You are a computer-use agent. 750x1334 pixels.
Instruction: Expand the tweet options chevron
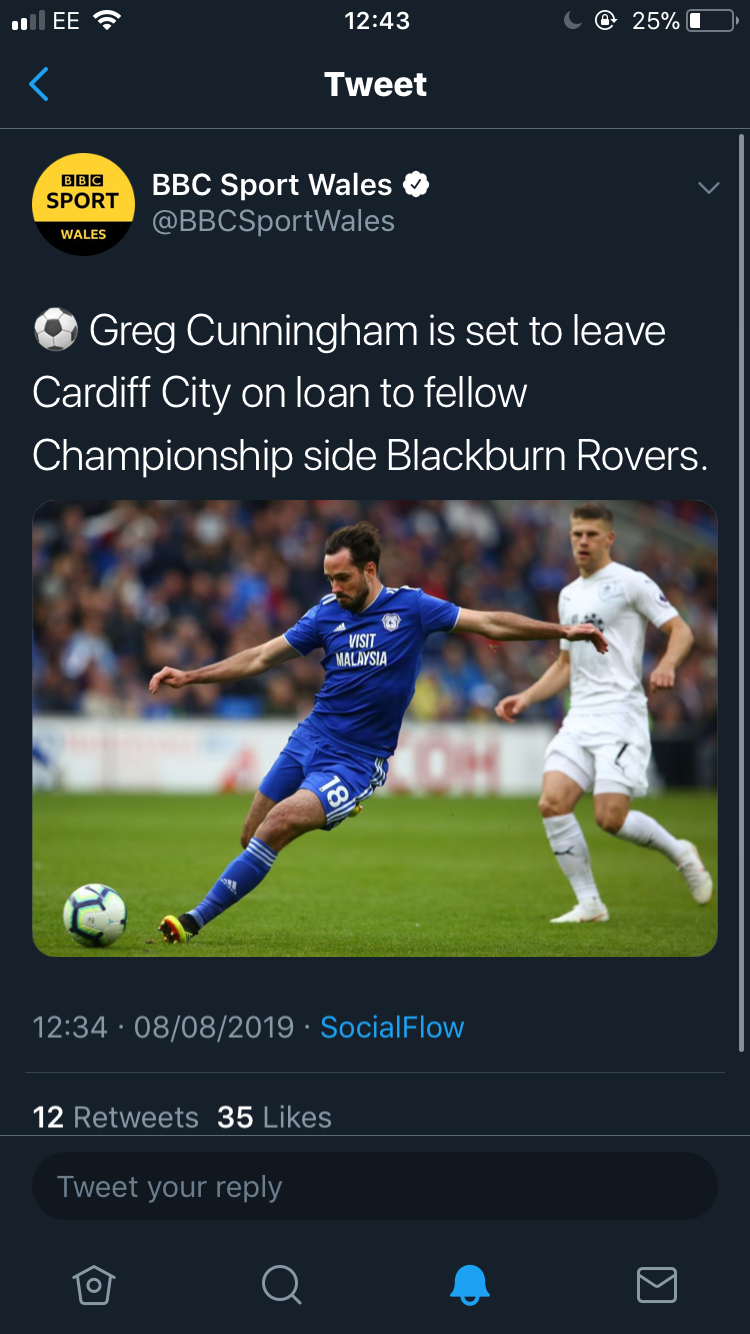(x=708, y=188)
